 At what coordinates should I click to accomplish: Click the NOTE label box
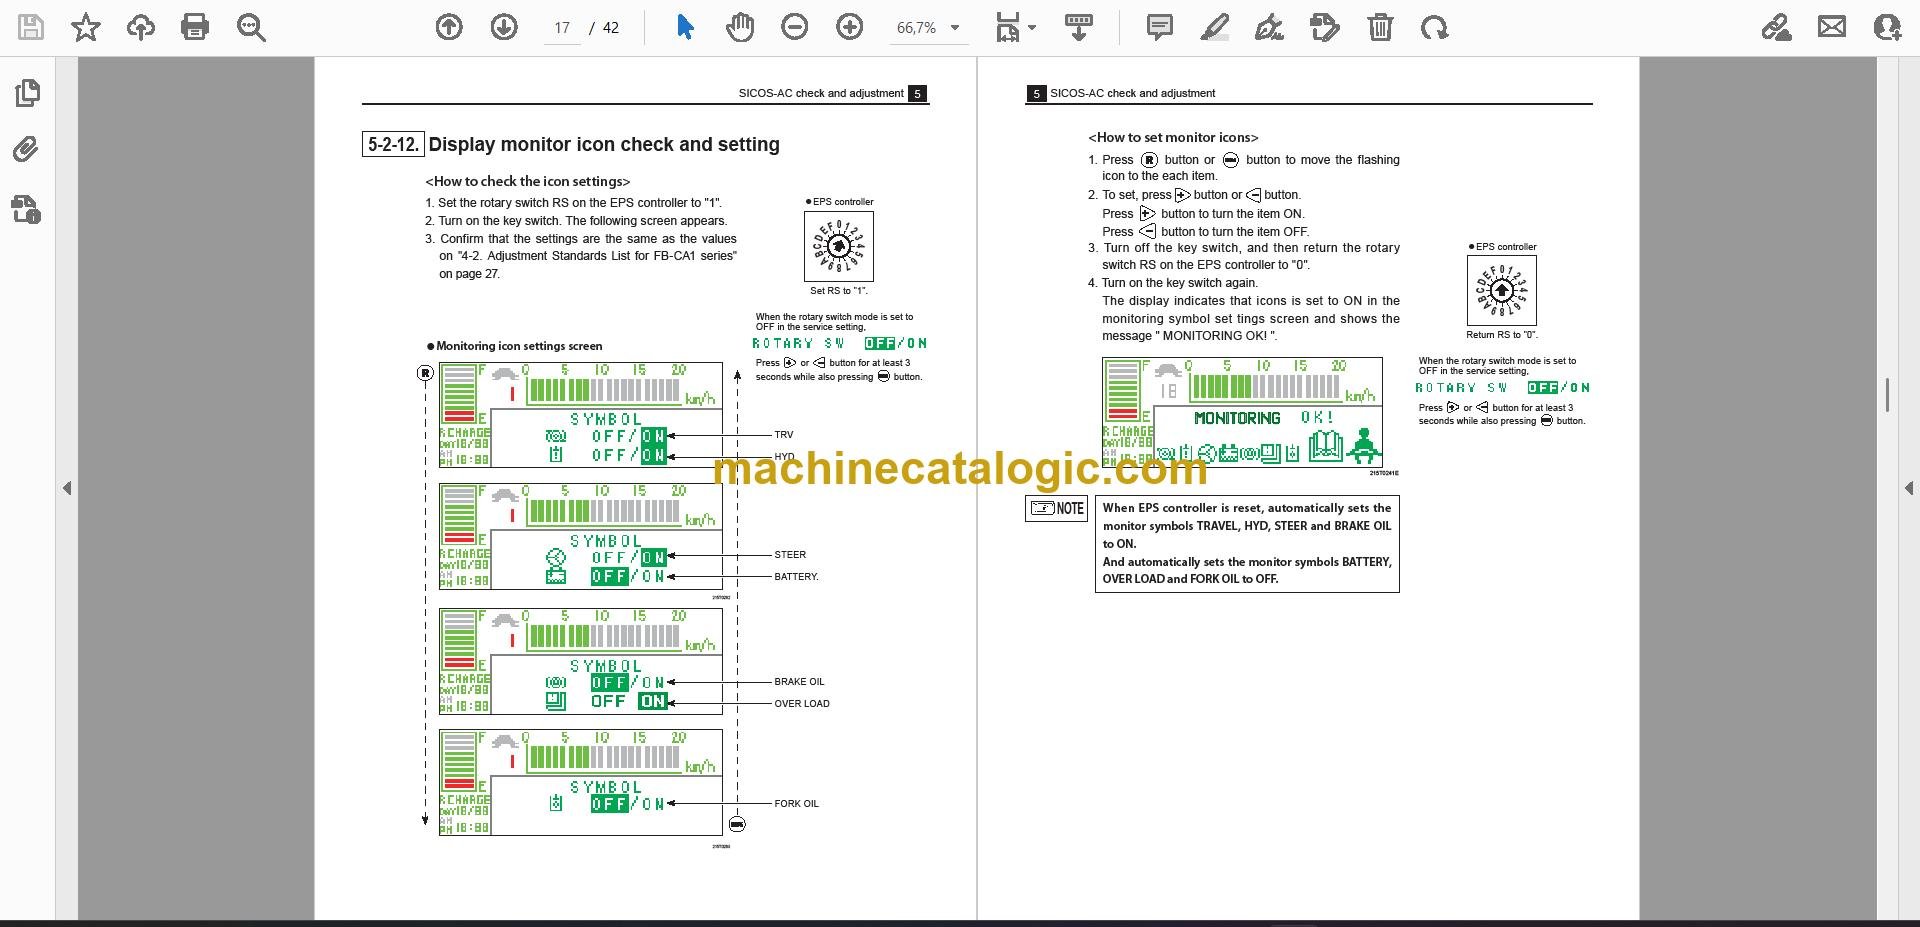1057,508
